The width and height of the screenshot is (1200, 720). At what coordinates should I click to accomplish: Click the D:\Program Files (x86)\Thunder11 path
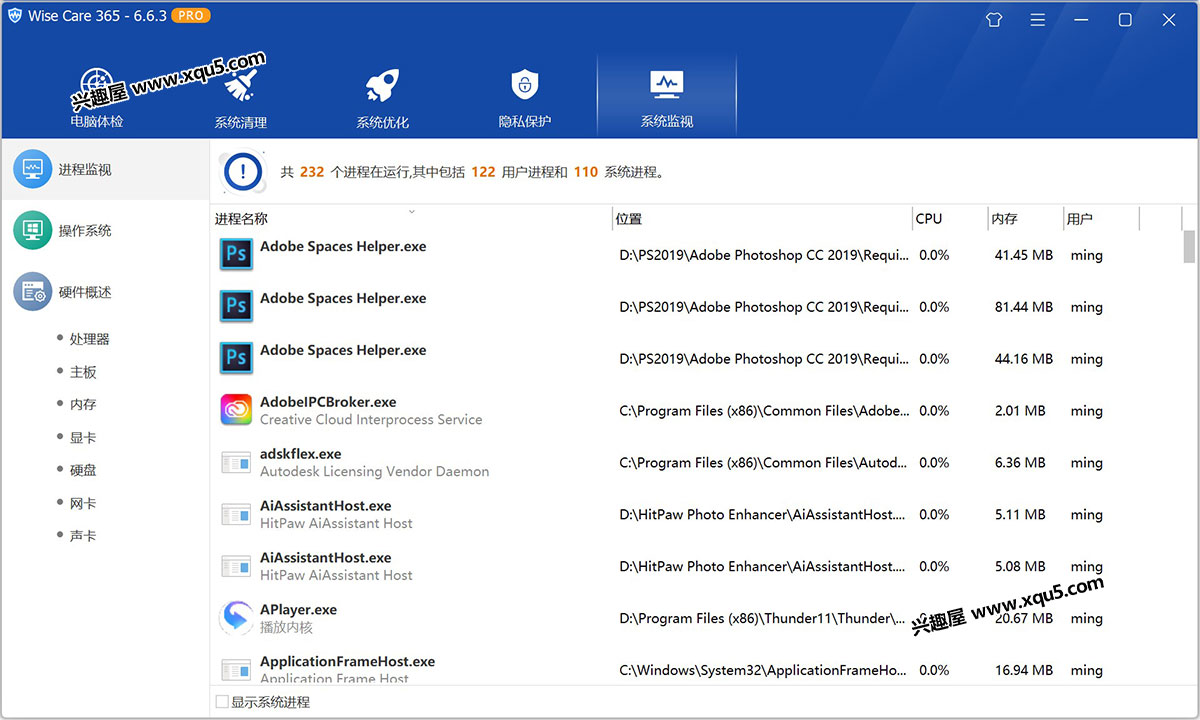762,619
